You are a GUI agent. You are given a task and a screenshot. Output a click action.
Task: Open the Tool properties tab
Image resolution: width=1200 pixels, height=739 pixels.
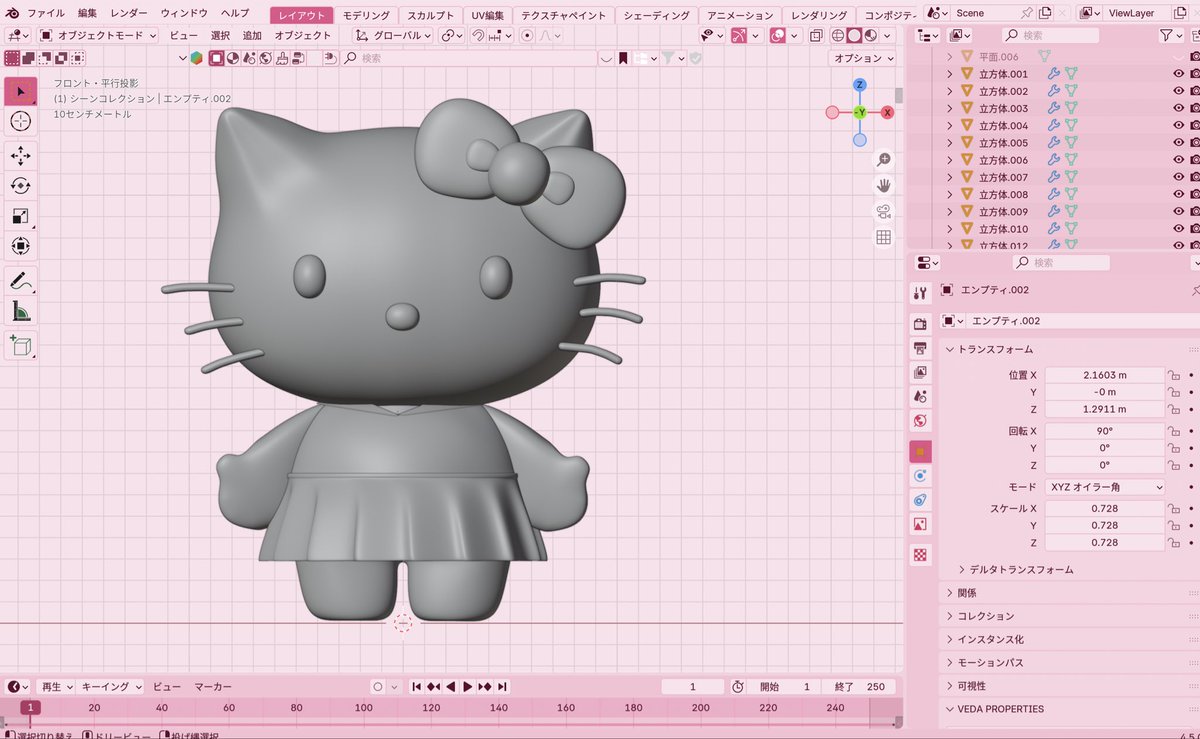click(x=920, y=294)
